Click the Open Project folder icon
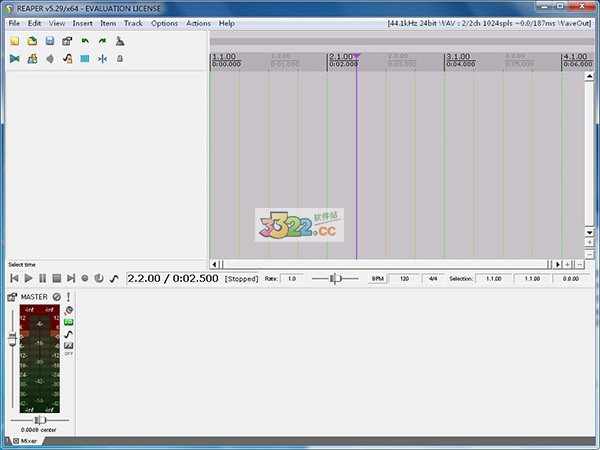This screenshot has height=450, width=600. pos(32,41)
